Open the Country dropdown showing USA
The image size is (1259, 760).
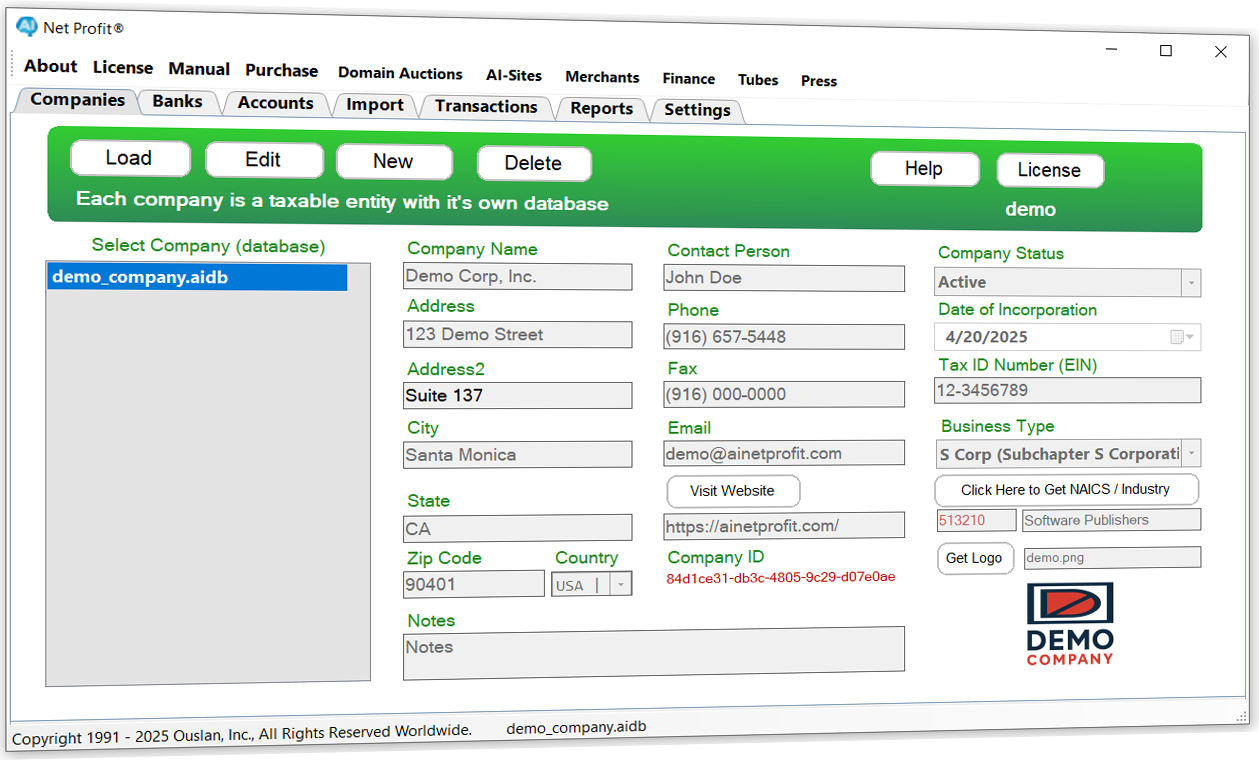622,585
